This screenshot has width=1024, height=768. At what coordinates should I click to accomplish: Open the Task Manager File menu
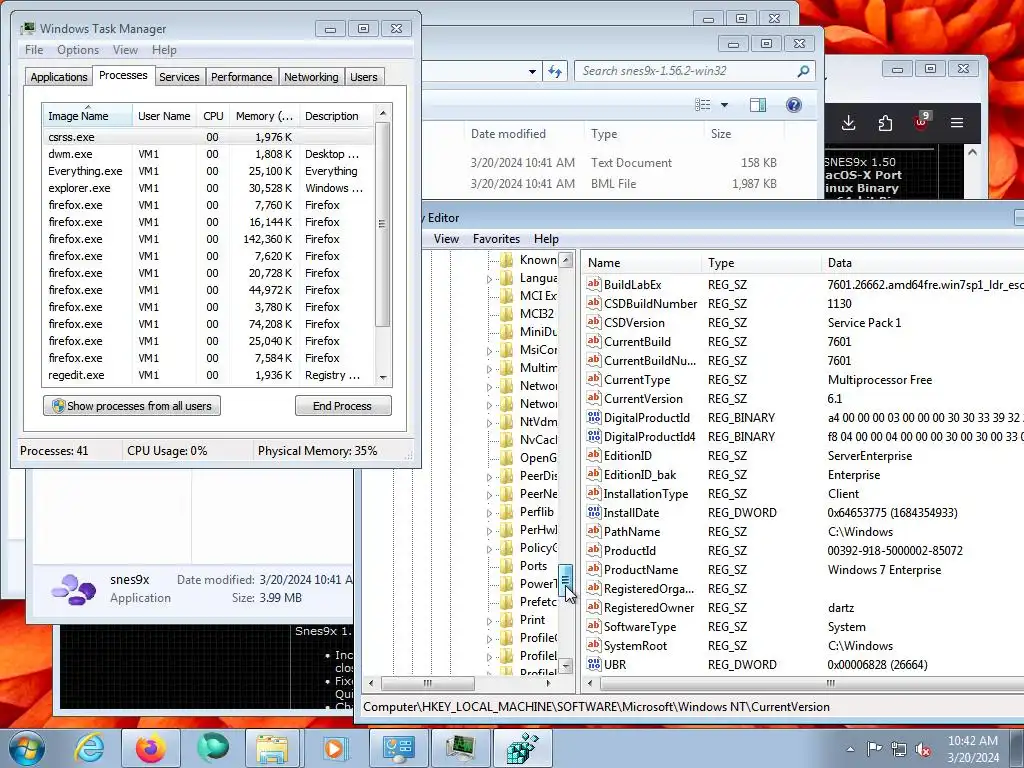(34, 50)
